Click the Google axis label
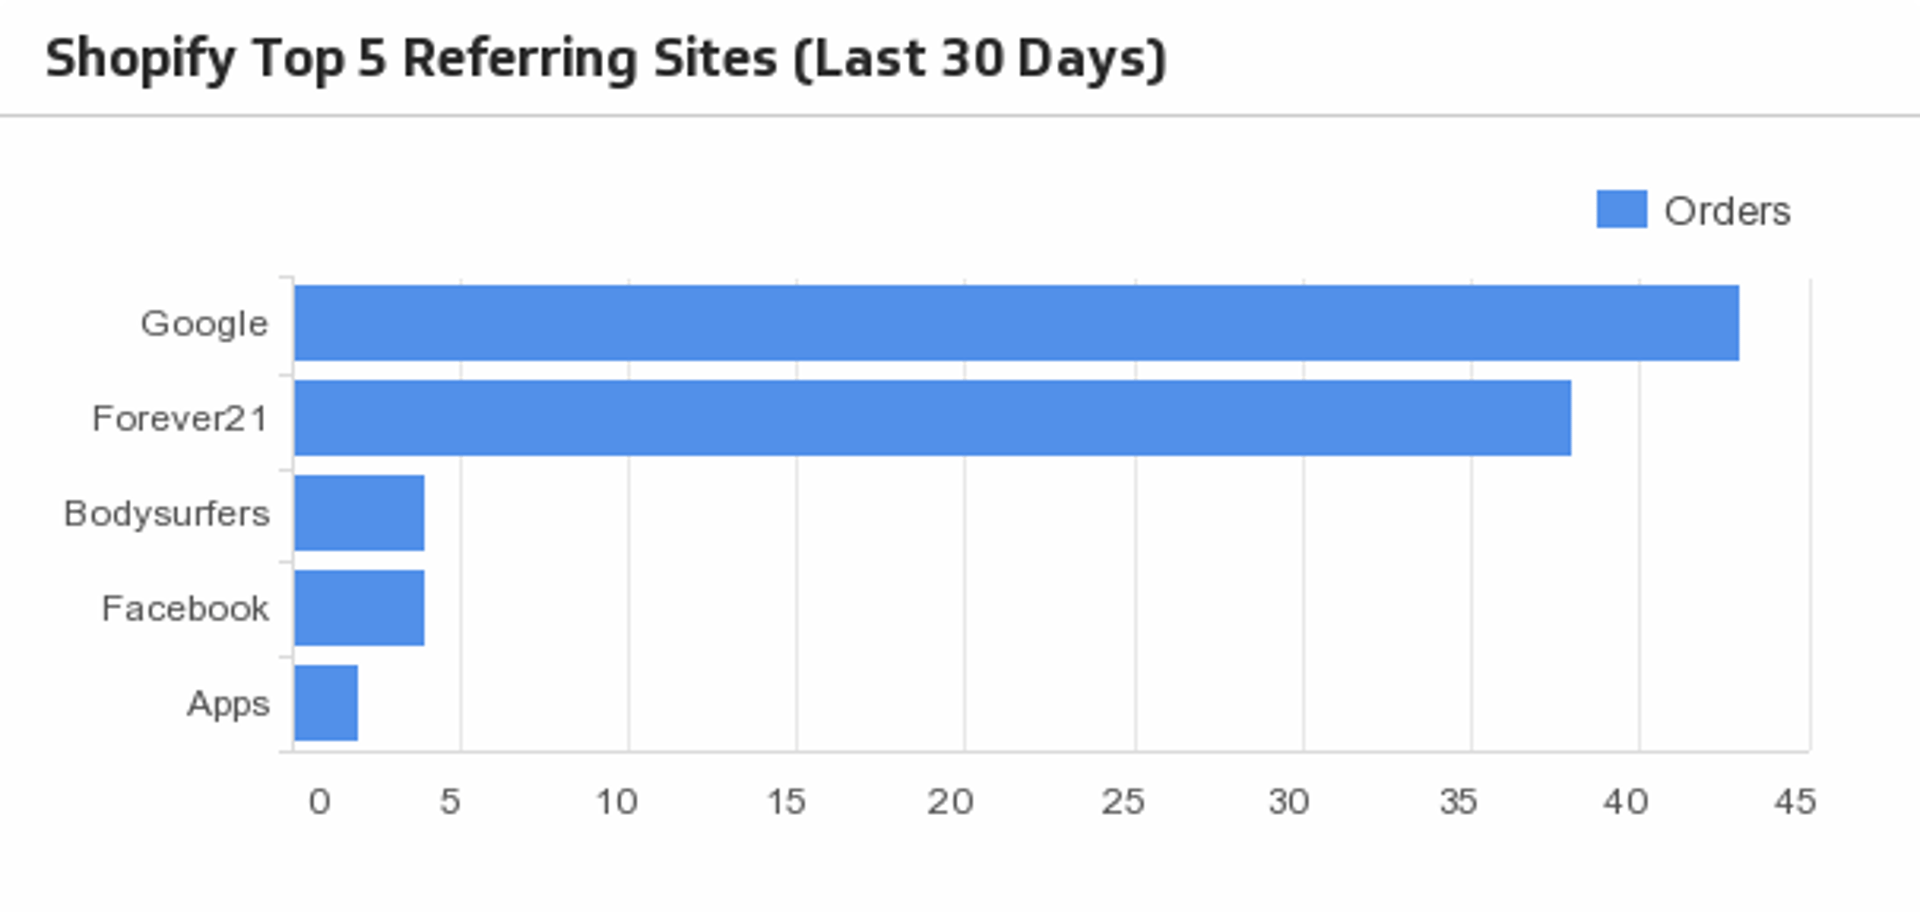 [205, 324]
